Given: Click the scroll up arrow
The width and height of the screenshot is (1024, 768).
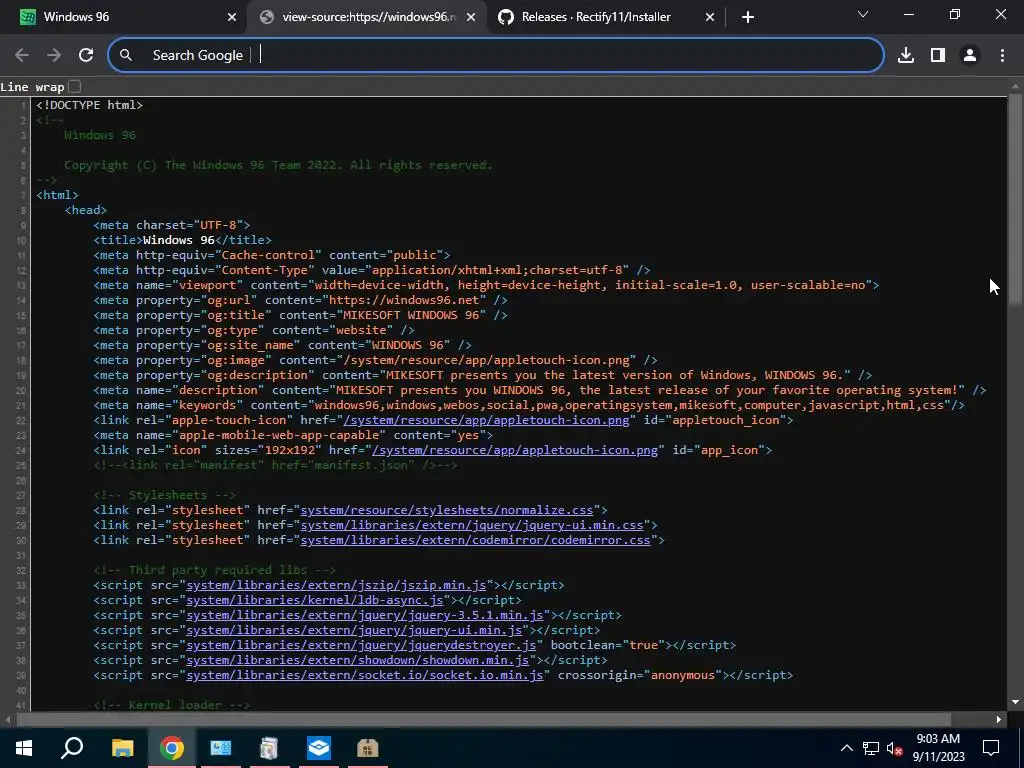Looking at the screenshot, I should [x=1015, y=86].
